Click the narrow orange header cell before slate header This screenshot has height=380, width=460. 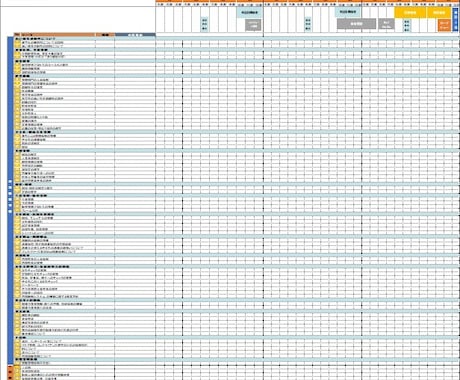click(x=105, y=35)
